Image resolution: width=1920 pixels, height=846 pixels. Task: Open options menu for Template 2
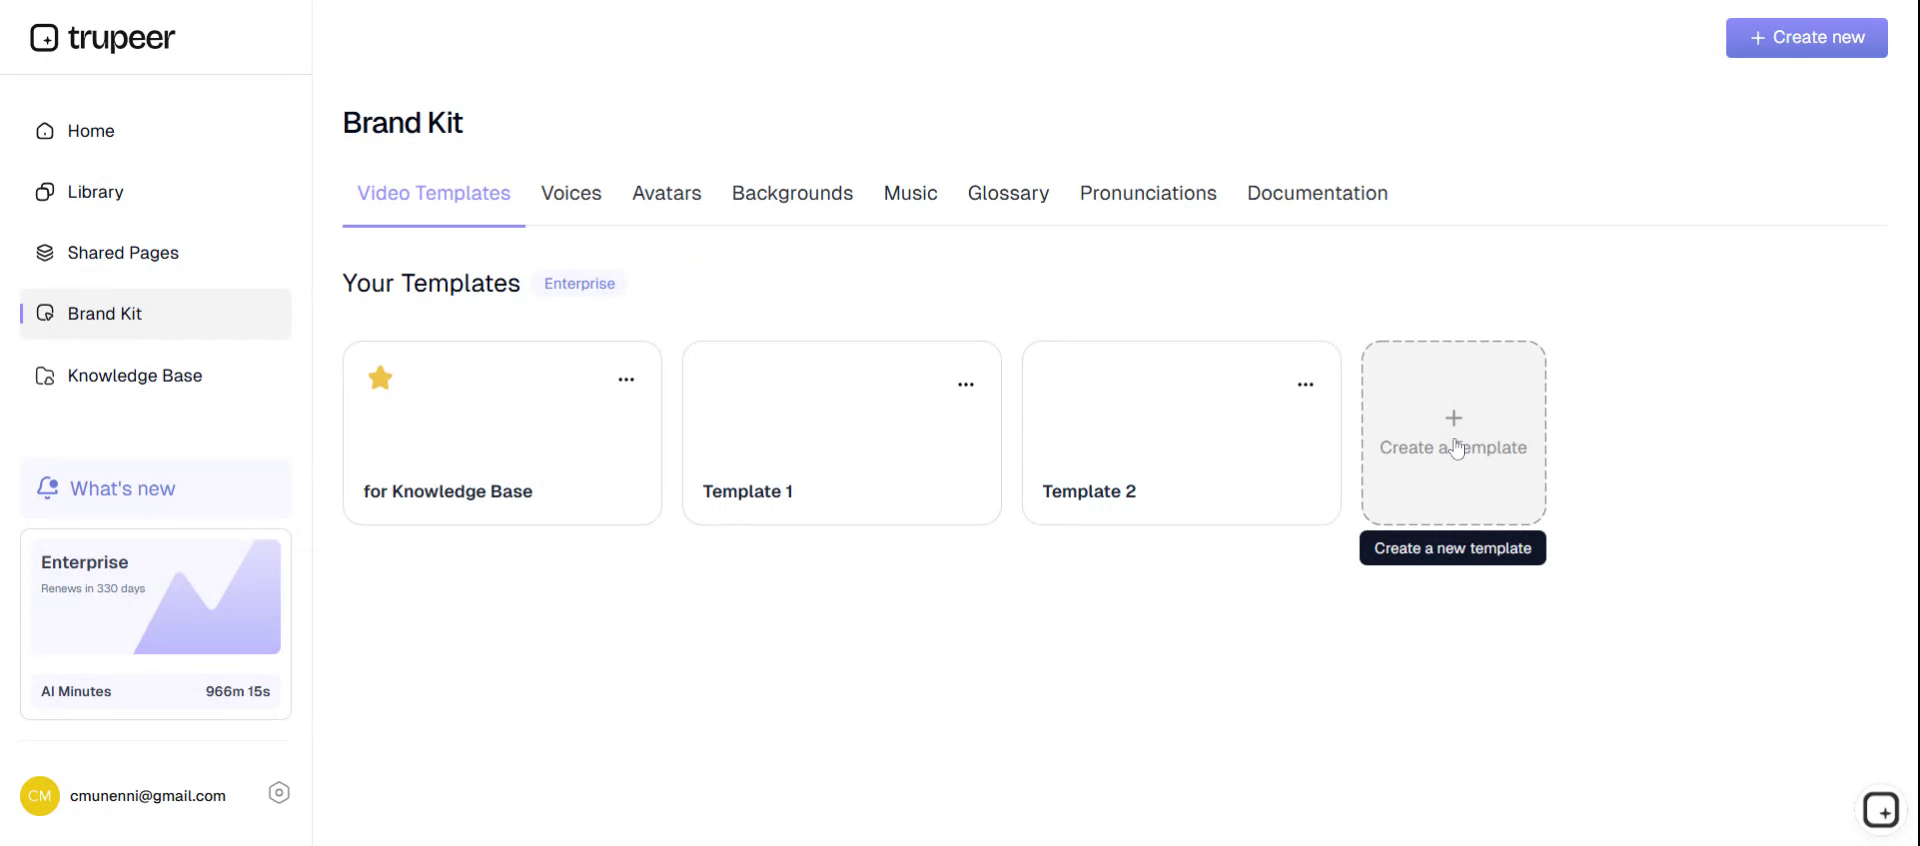(1305, 385)
